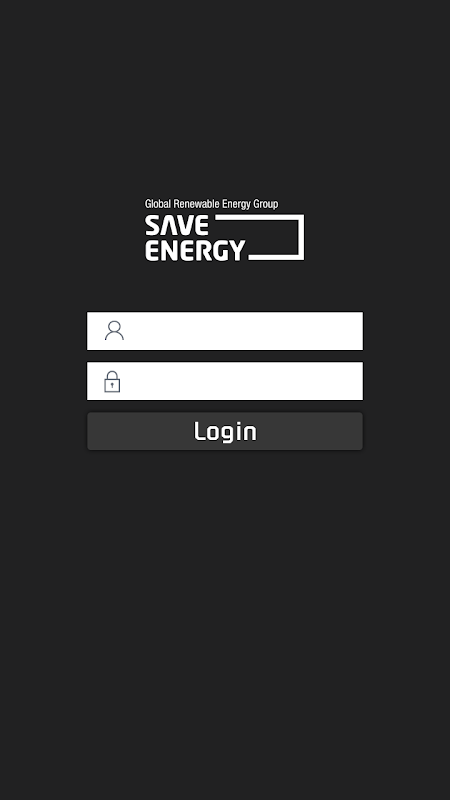Viewport: 450px width, 800px height.
Task: Click the Login button
Action: pyautogui.click(x=225, y=431)
